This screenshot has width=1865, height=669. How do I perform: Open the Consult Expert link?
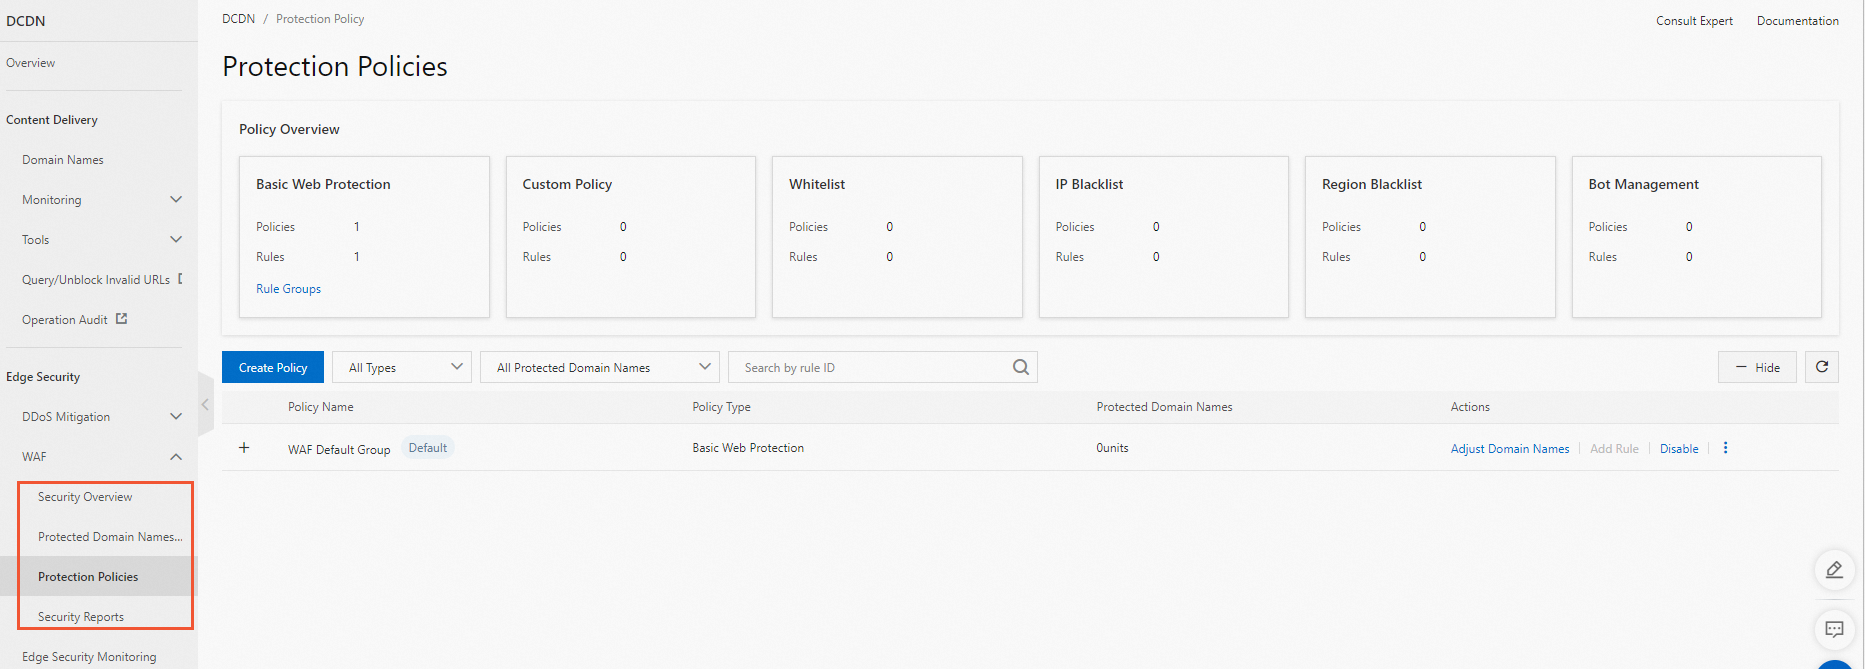[1694, 21]
